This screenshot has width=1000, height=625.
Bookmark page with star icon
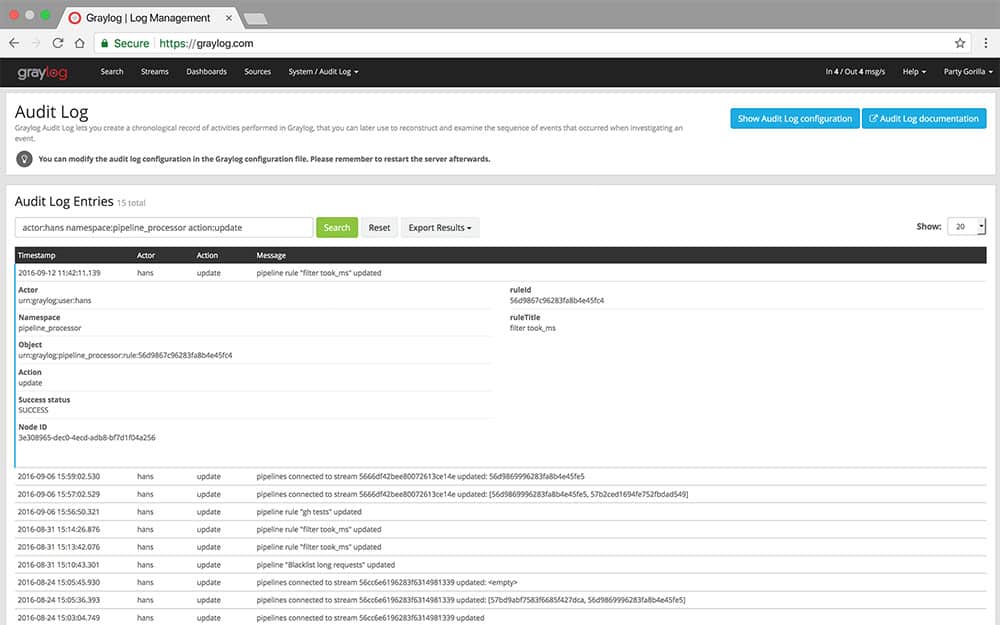960,43
